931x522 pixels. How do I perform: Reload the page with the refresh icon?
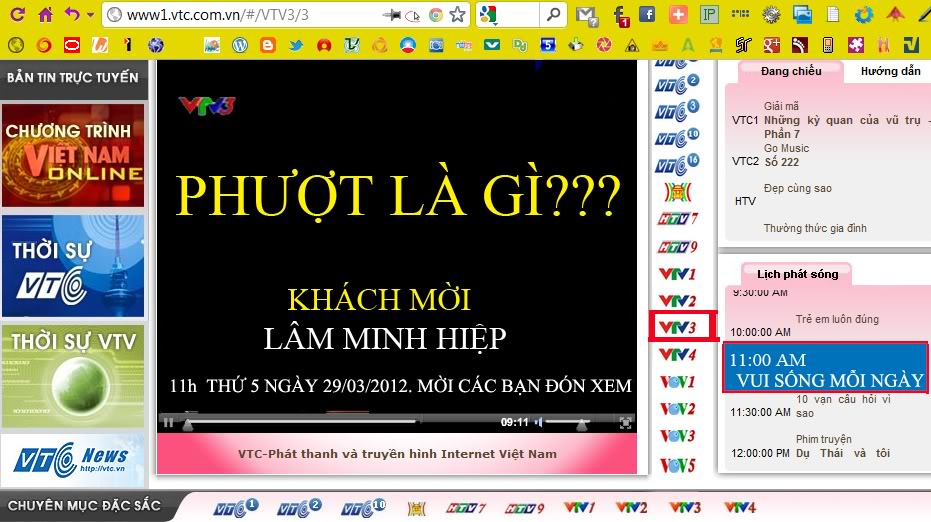[18, 14]
